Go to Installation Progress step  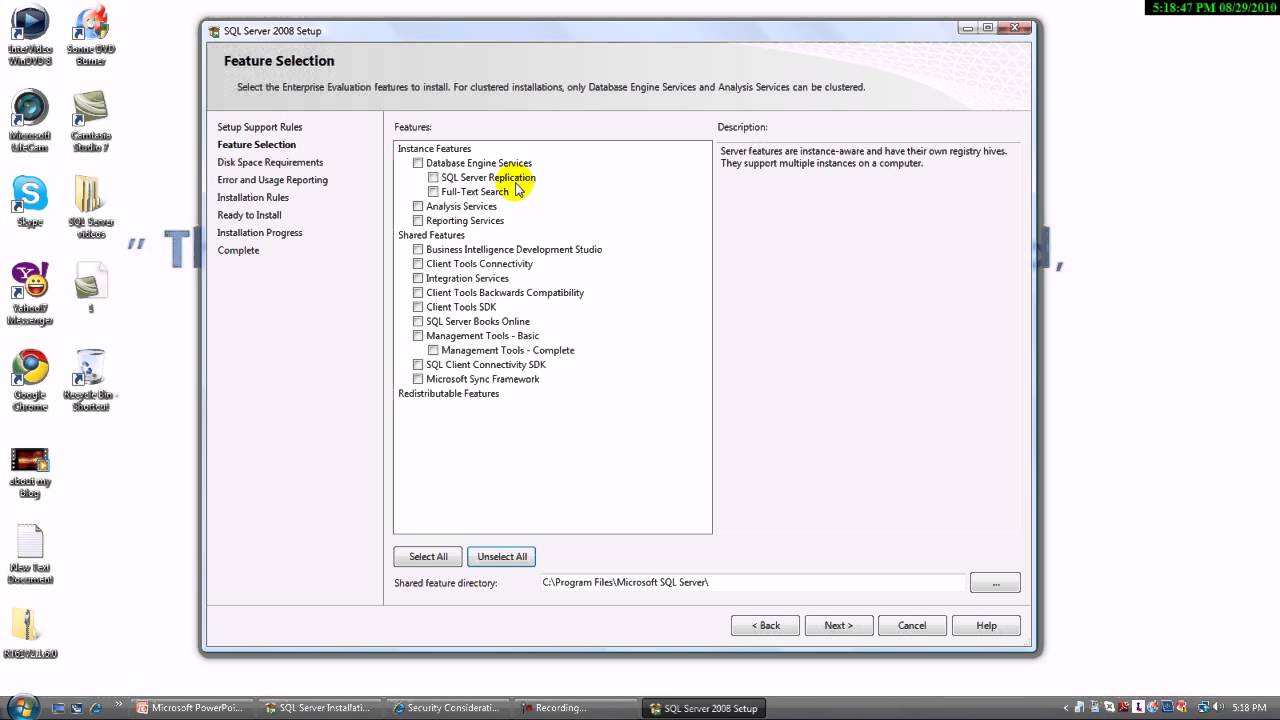click(259, 233)
